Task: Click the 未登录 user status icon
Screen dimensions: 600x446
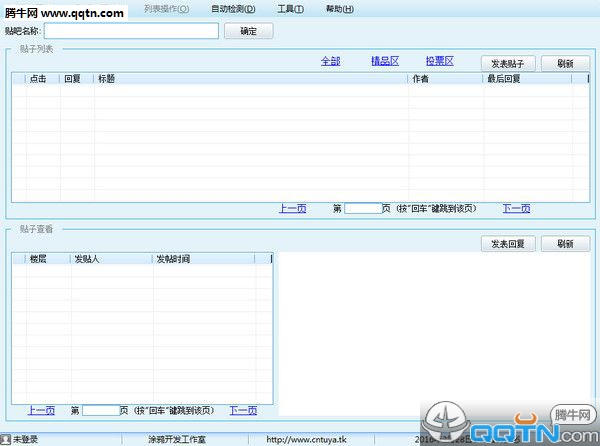Action: (6, 439)
